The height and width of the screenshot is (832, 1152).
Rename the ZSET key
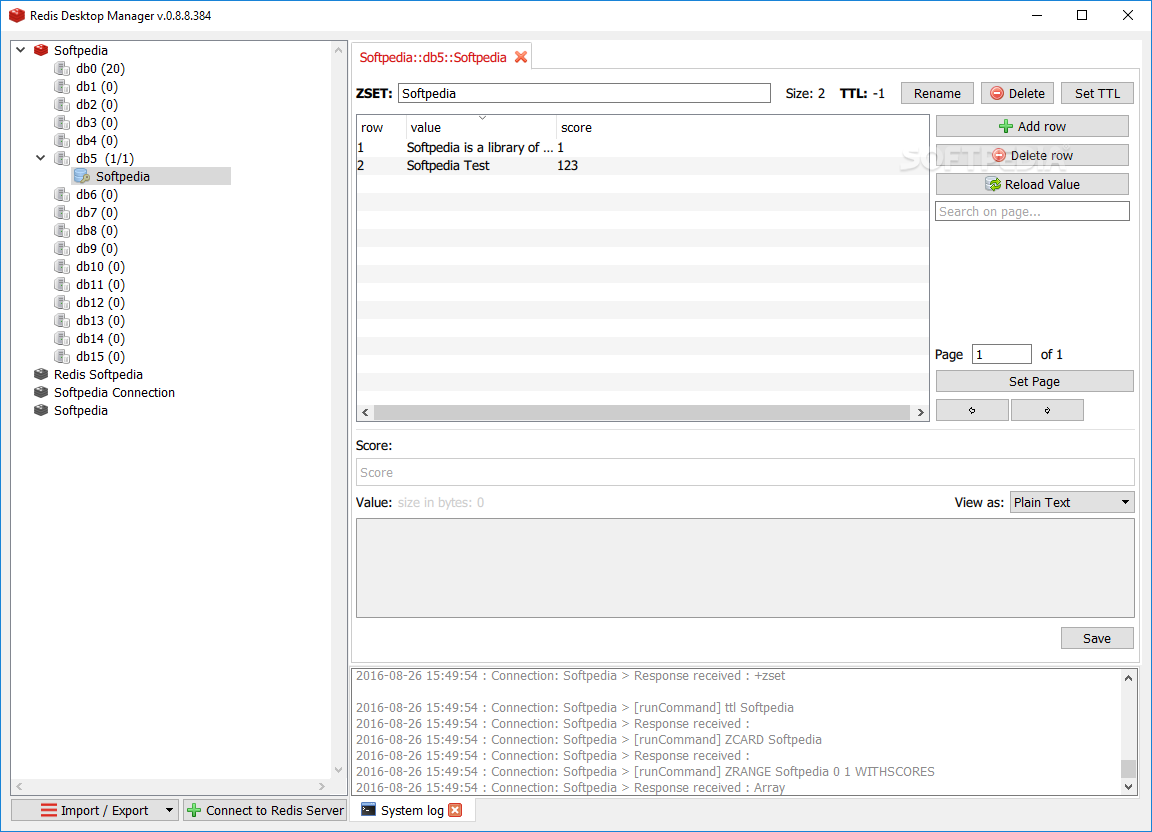[x=937, y=93]
